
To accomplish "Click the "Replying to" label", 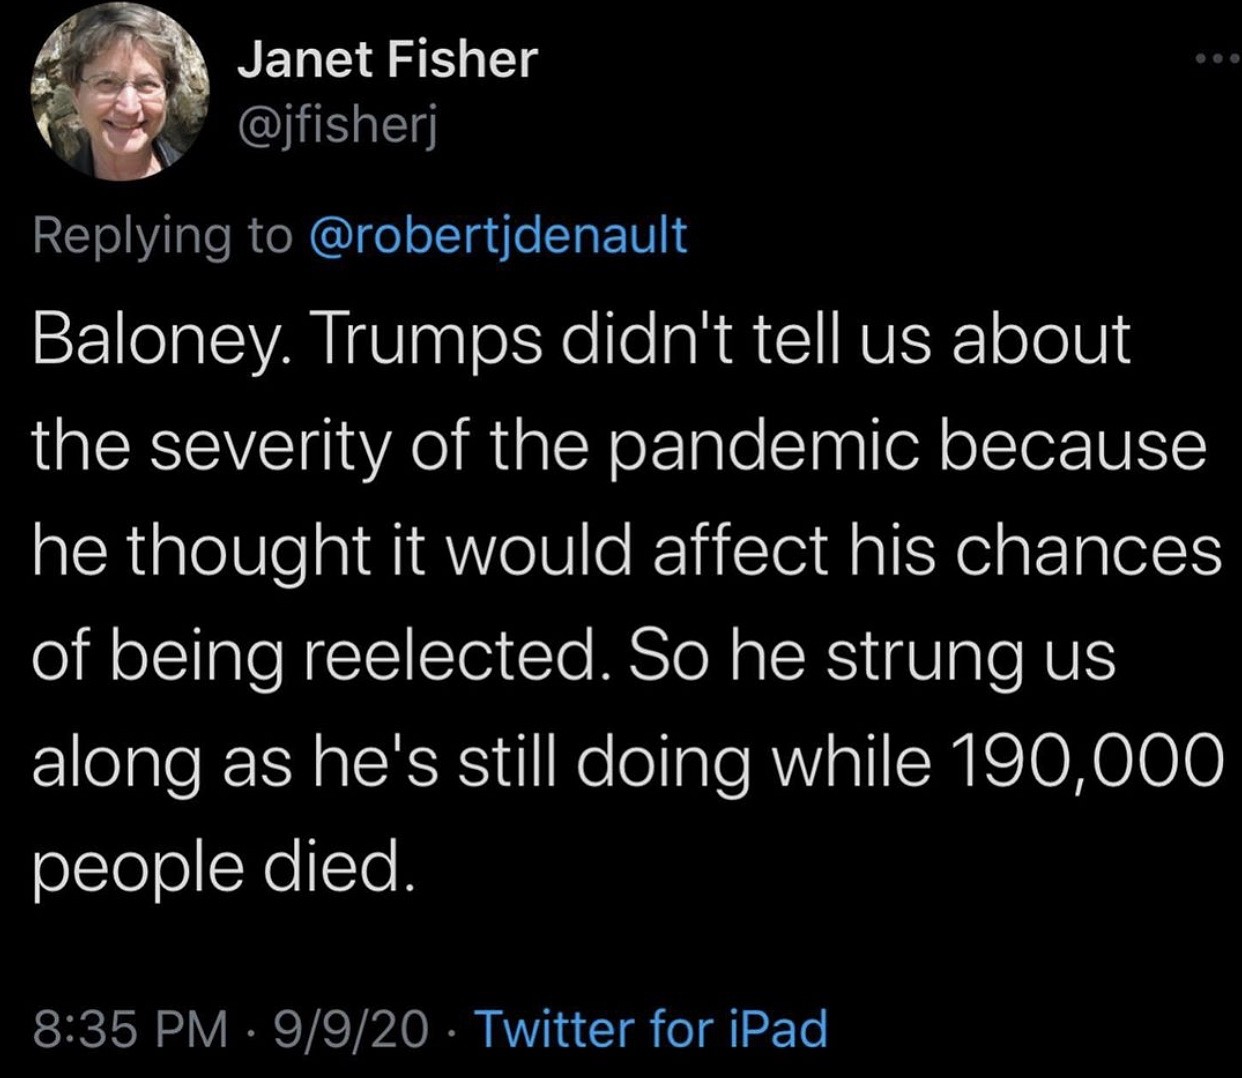I will [163, 235].
